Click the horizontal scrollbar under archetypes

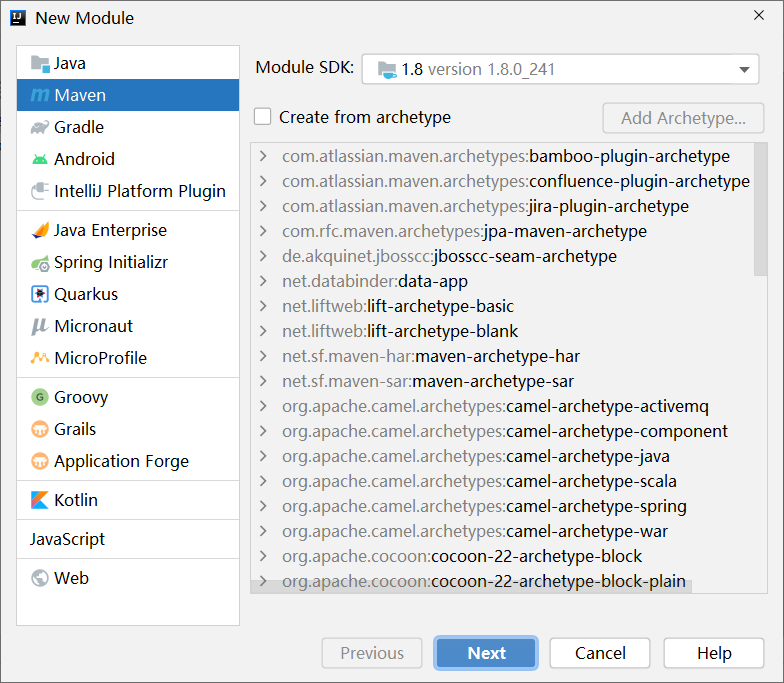point(471,586)
